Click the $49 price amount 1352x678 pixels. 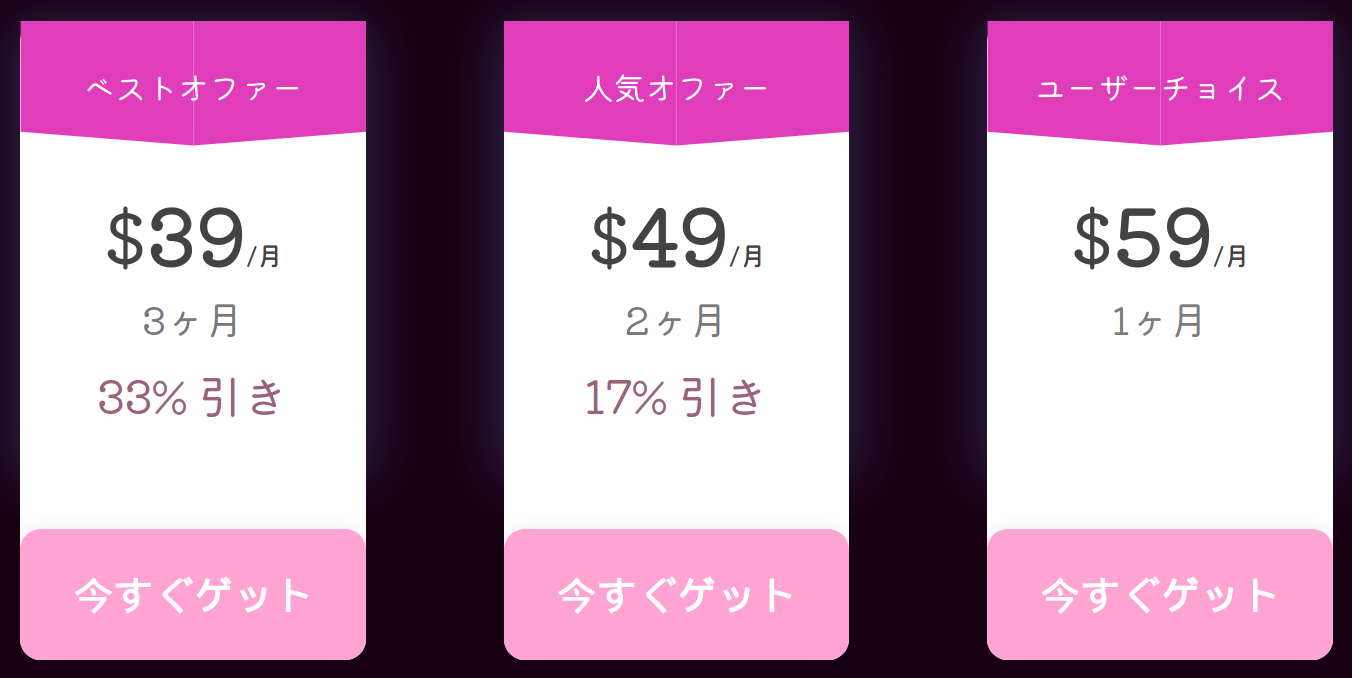658,238
